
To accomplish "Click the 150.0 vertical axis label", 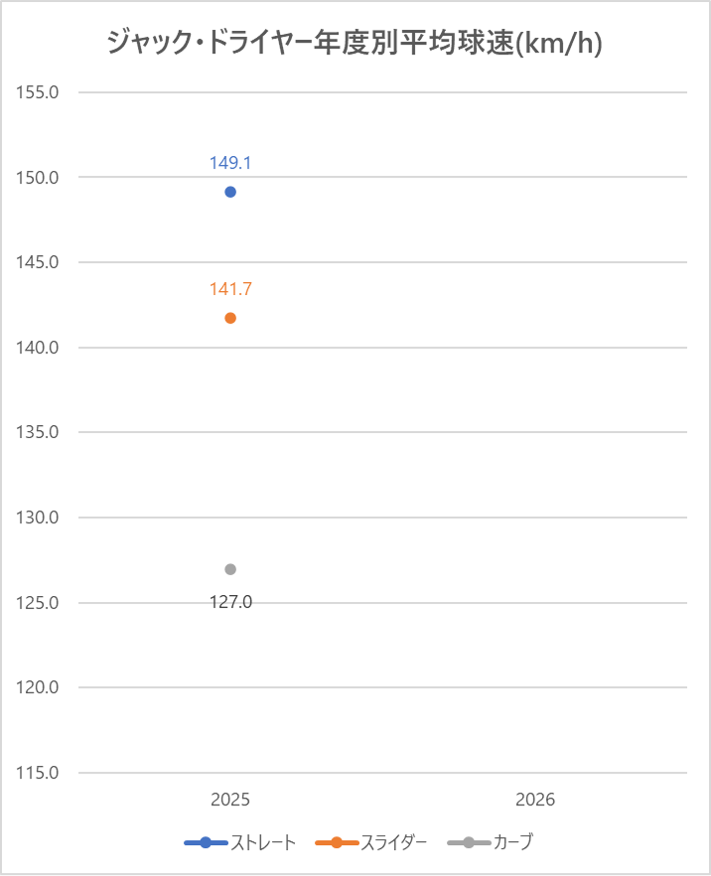I will (x=39, y=177).
